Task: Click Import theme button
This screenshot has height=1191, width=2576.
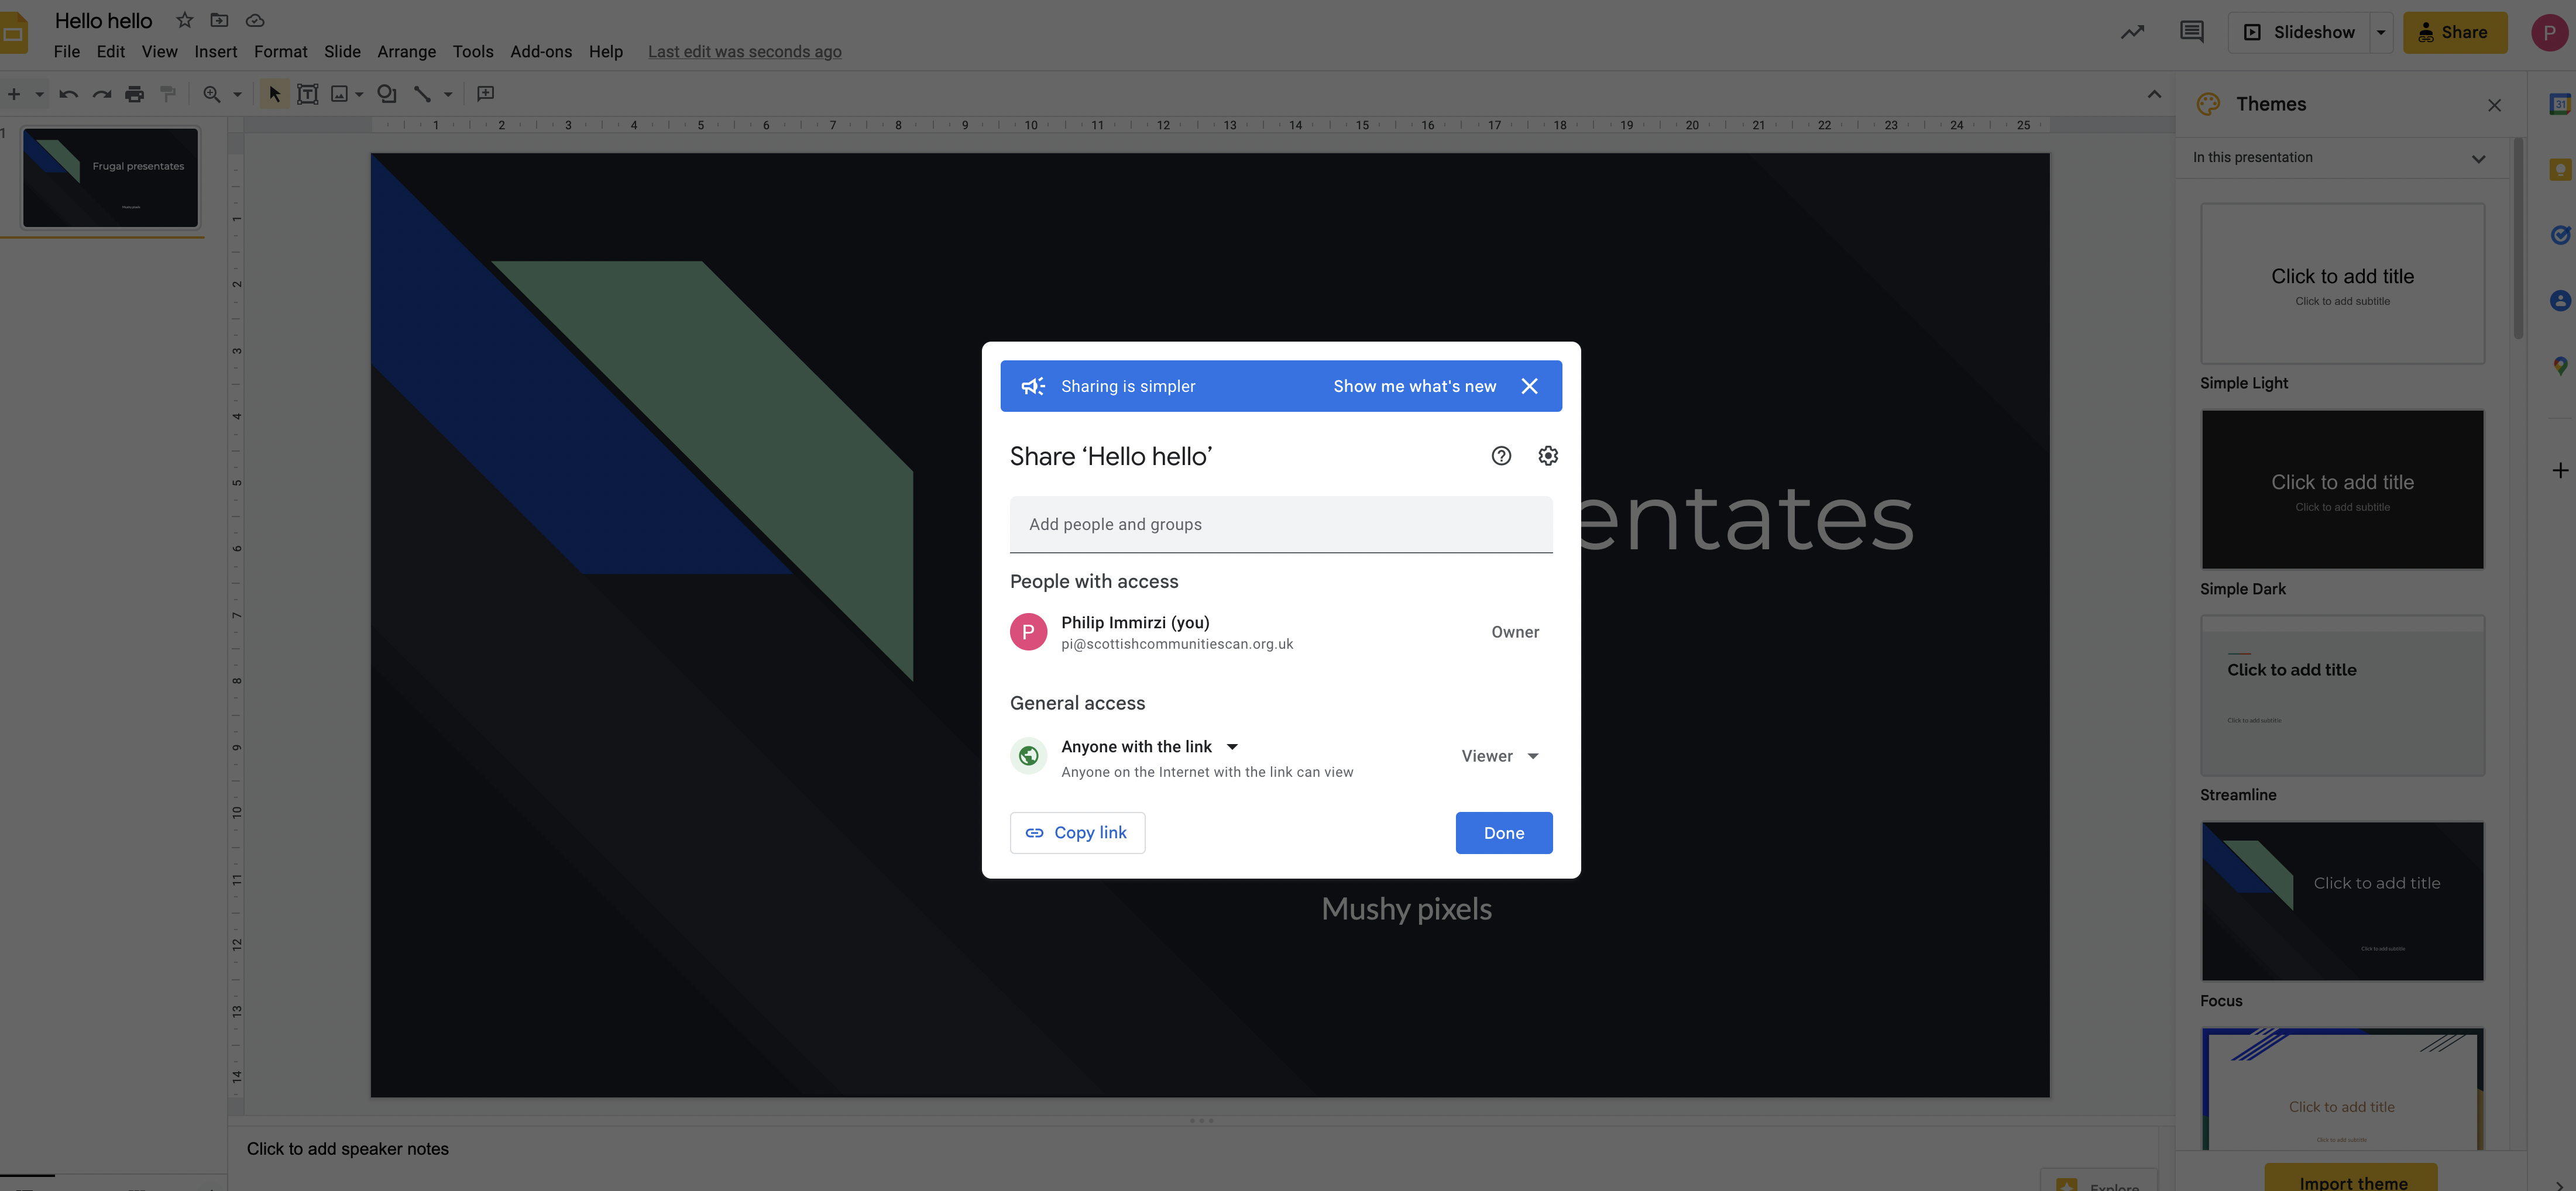Action: coord(2351,1178)
